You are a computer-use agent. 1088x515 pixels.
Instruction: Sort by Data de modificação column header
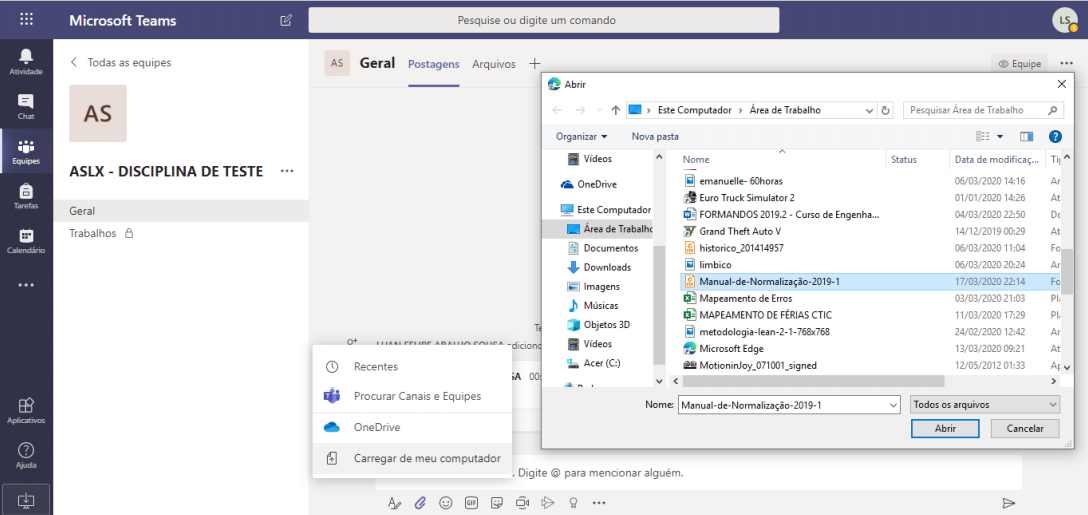996,160
